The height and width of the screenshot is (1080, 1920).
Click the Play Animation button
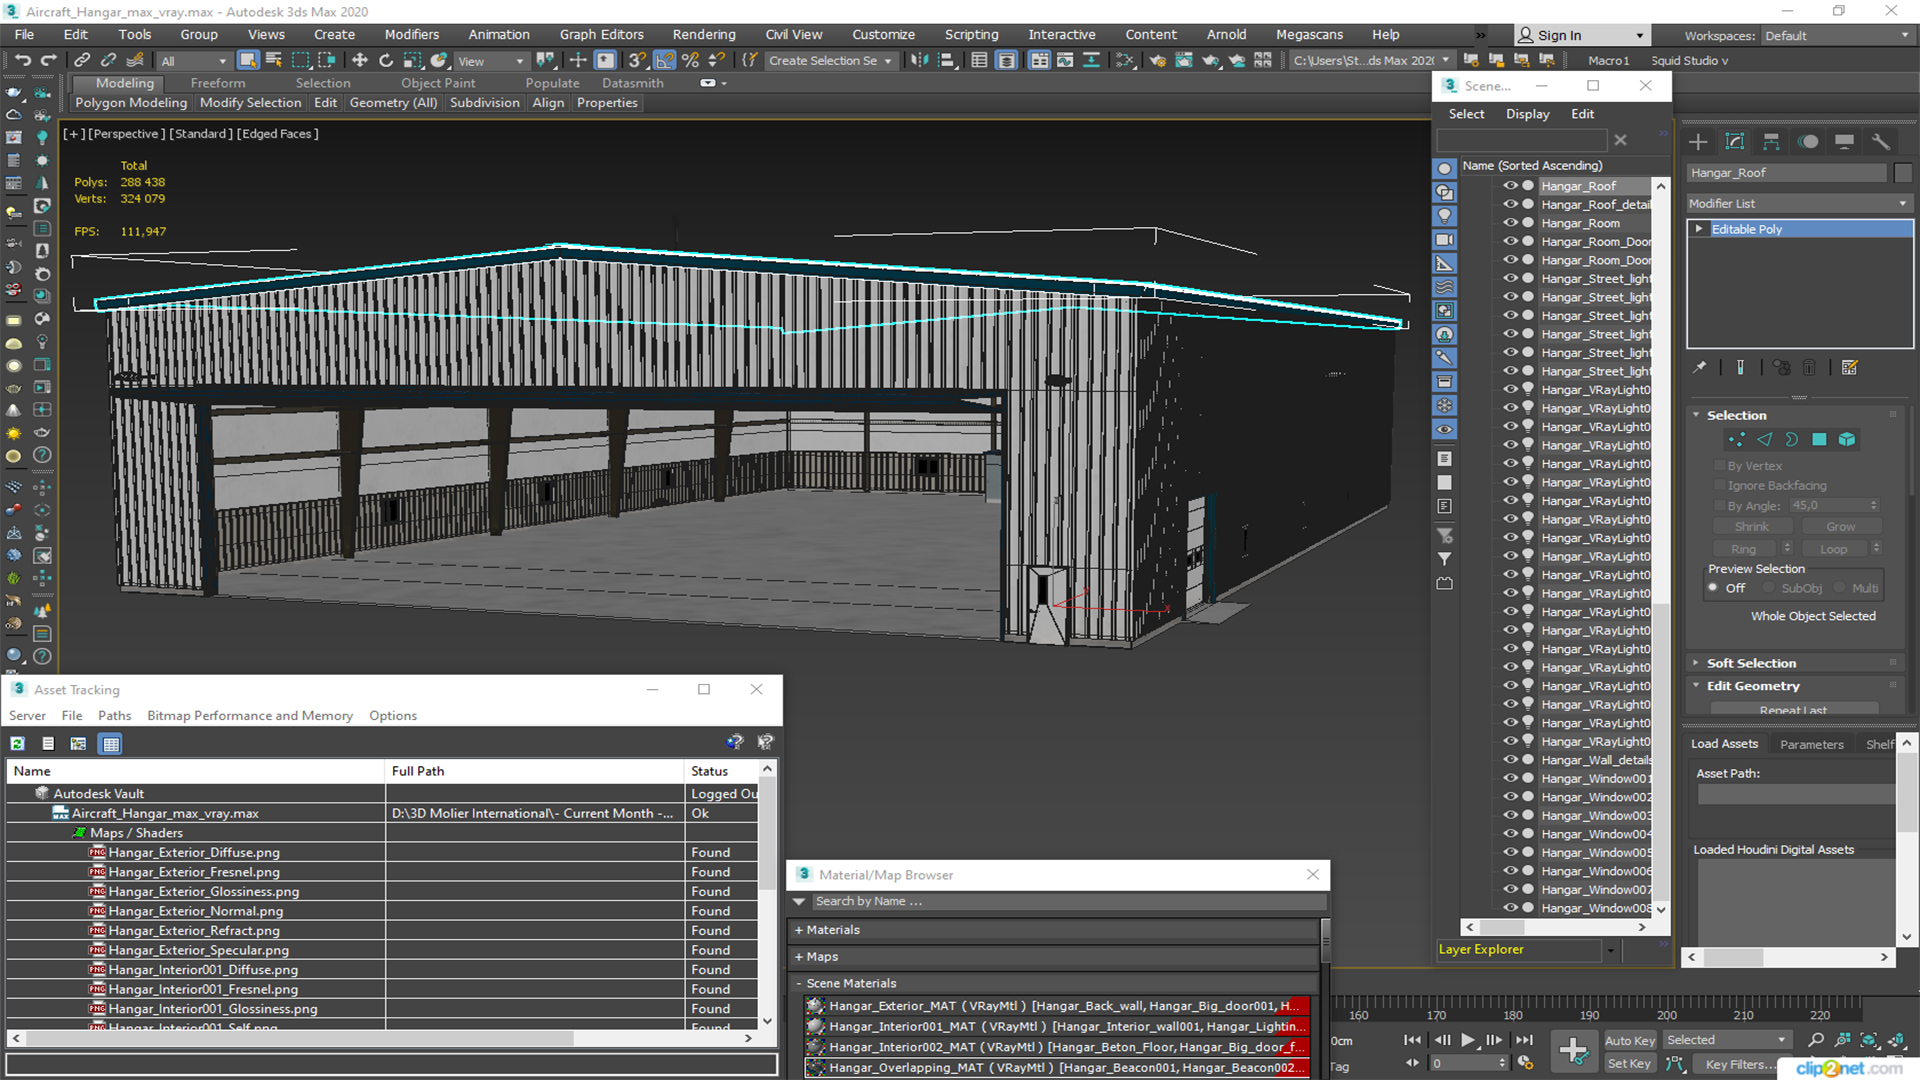1468,1040
